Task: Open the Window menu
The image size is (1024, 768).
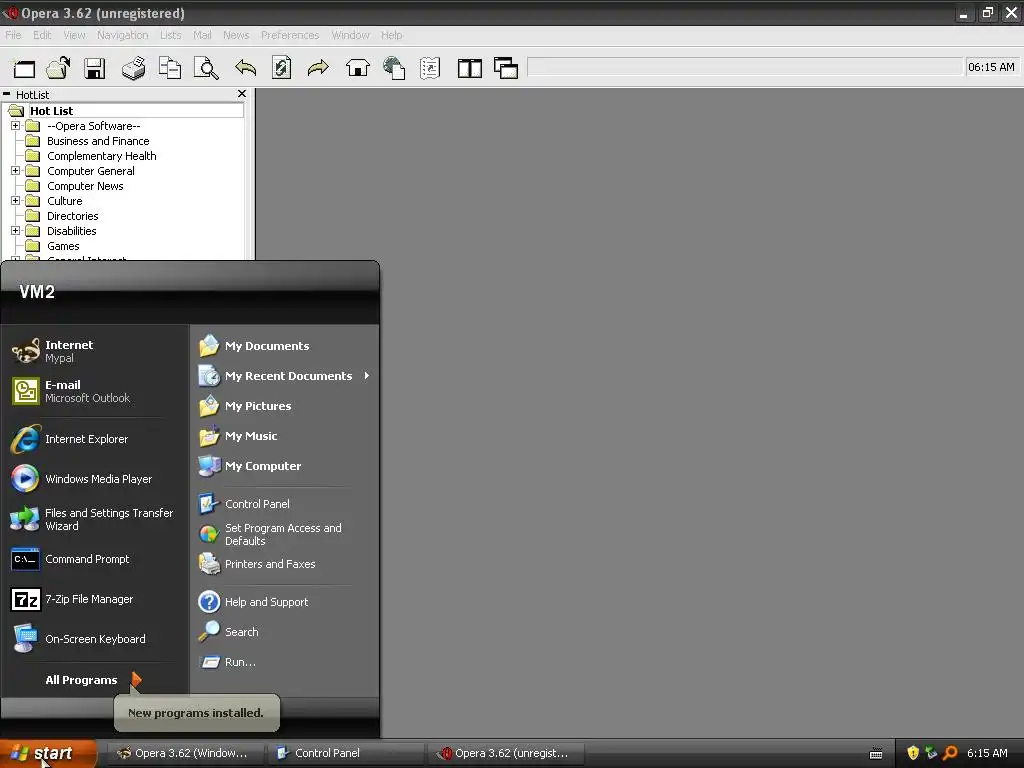Action: click(350, 35)
